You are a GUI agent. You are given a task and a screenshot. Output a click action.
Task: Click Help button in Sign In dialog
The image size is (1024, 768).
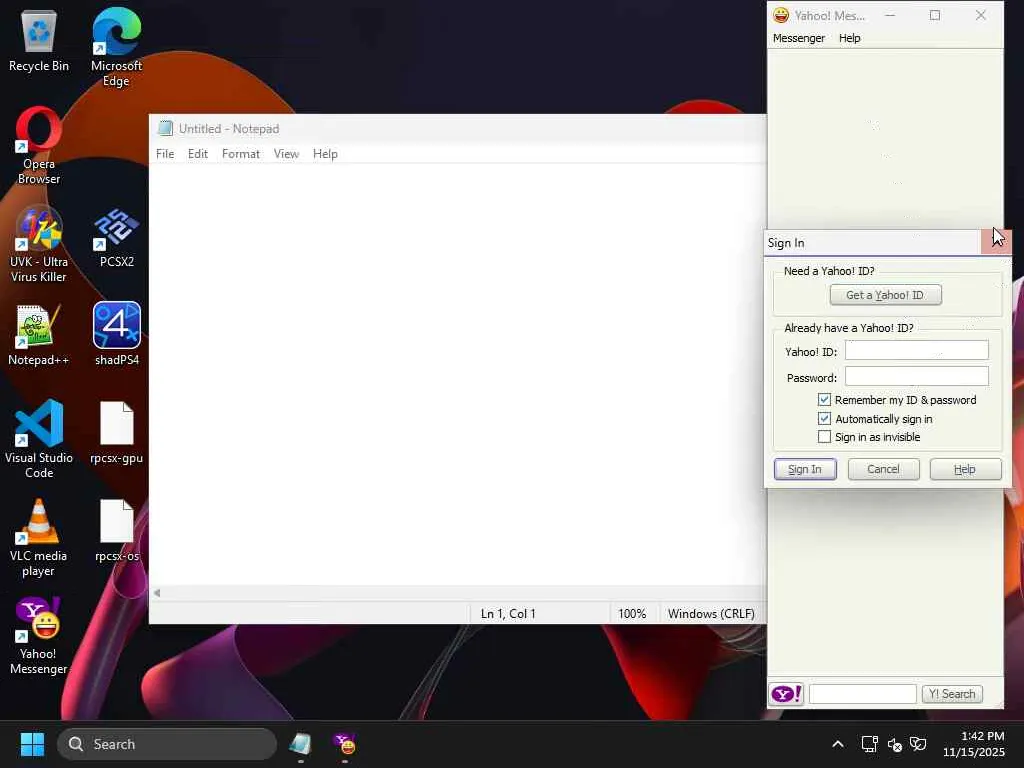pyautogui.click(x=965, y=469)
